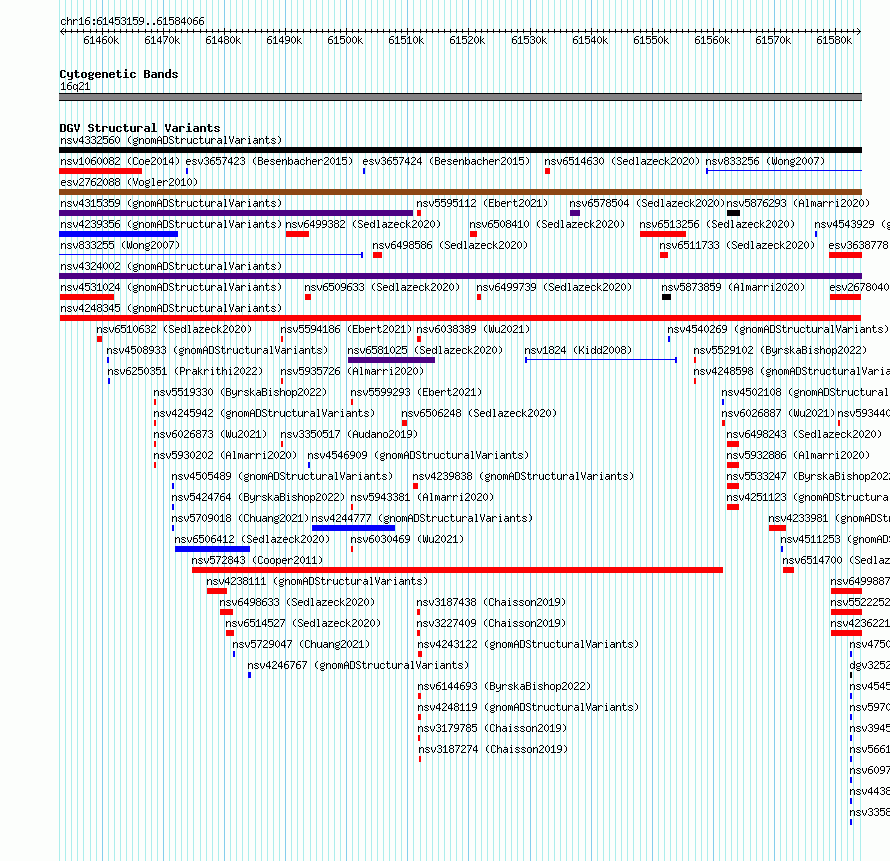Click the nsv833255 (Wong2007) label
Image resolution: width=890 pixels, height=861 pixels.
120,245
